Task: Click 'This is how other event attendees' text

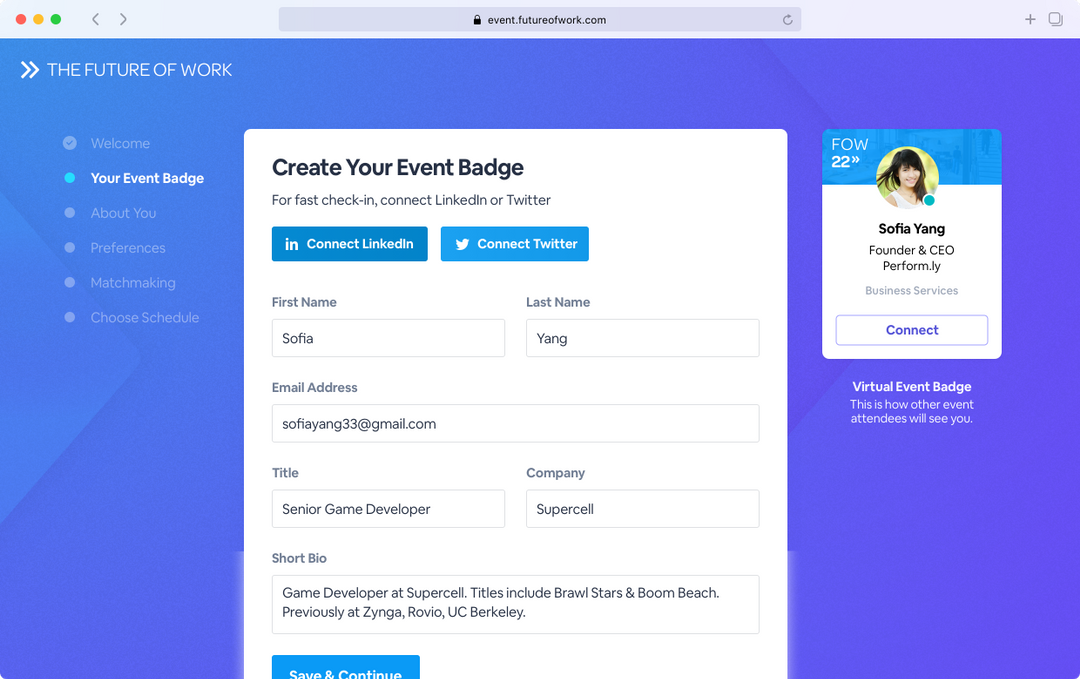Action: click(x=911, y=411)
